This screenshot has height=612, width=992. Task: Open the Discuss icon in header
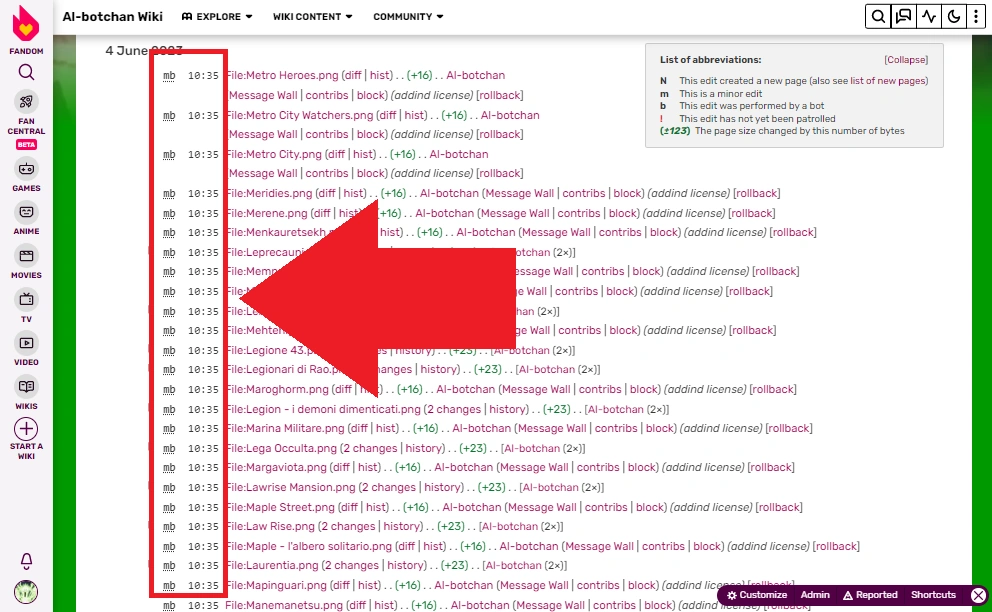click(x=903, y=16)
